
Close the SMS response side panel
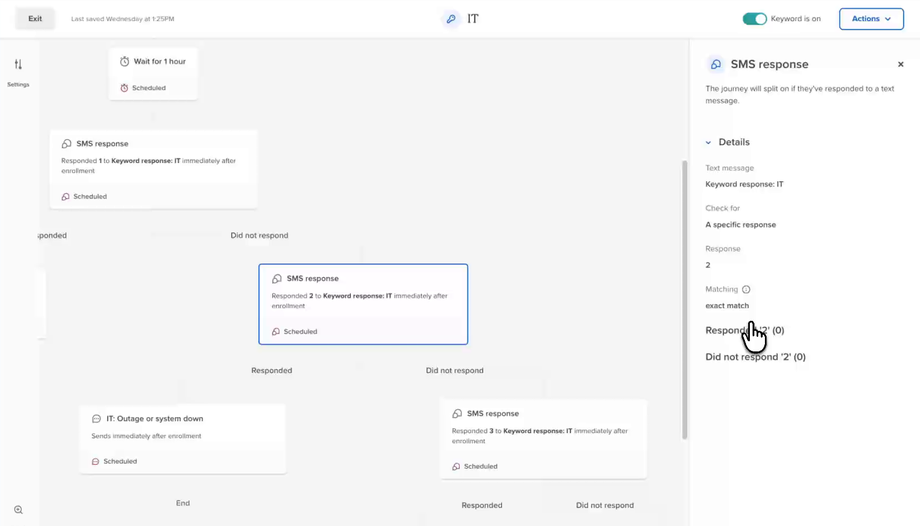[901, 65]
